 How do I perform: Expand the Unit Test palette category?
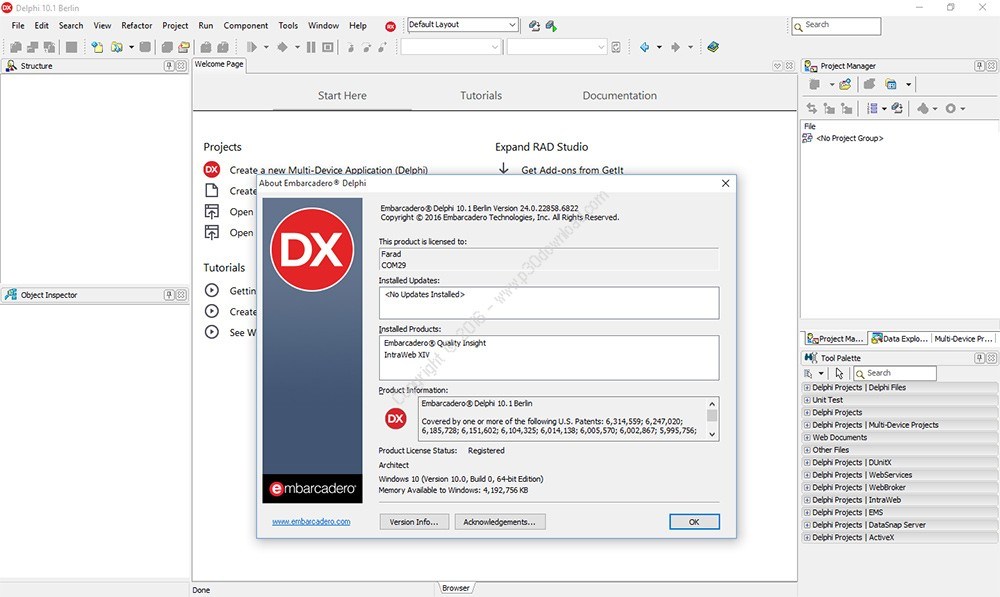coord(807,400)
